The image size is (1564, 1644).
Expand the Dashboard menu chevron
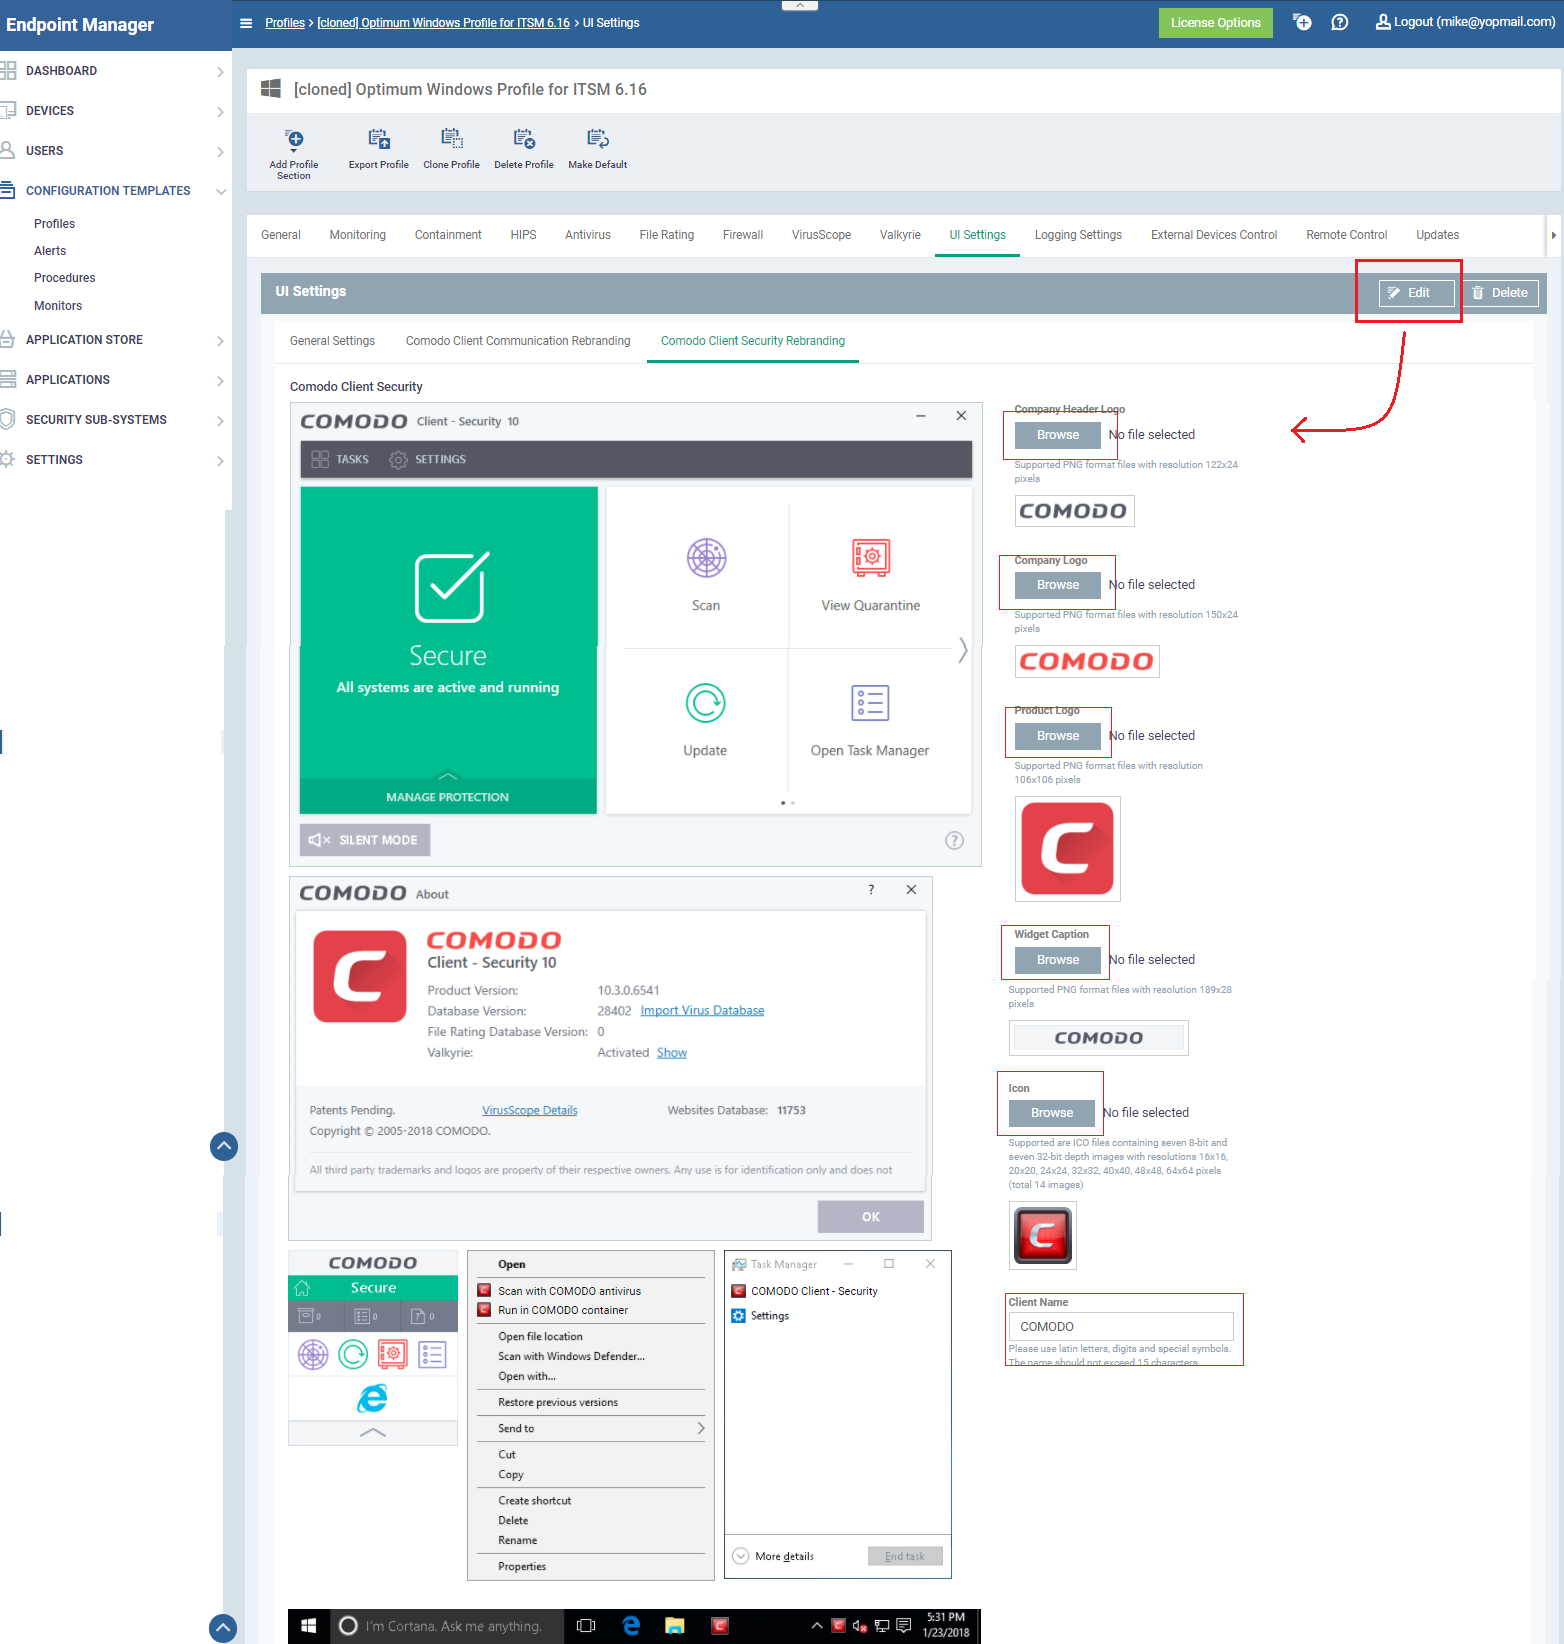[220, 72]
